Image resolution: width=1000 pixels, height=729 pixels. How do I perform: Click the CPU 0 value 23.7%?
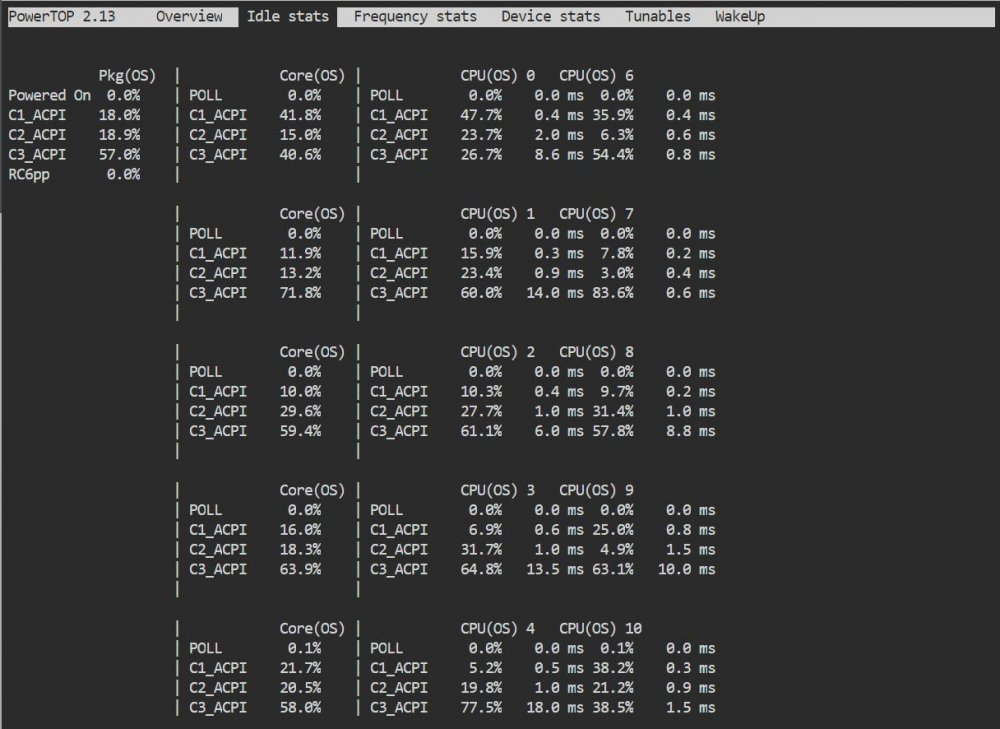coord(482,135)
